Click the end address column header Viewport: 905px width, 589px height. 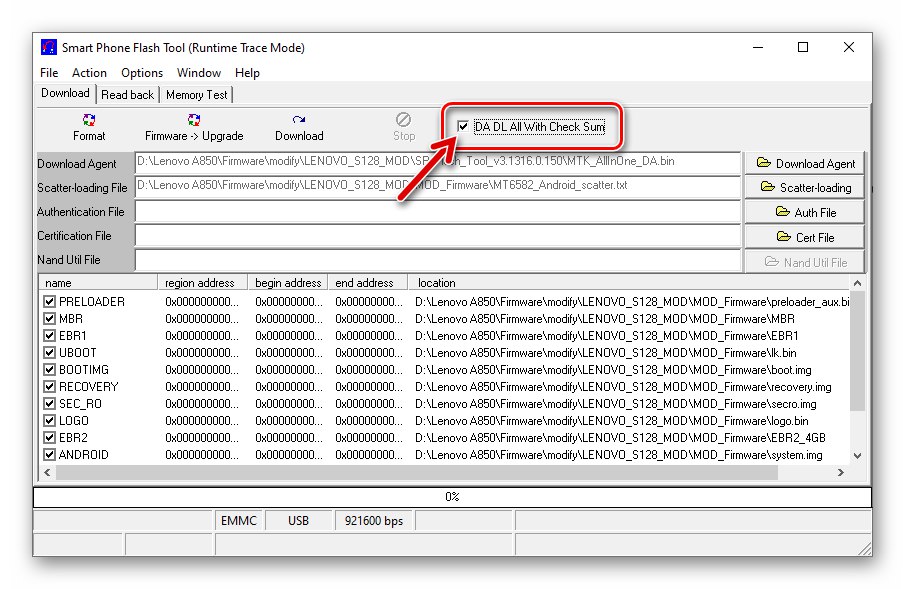coord(368,283)
